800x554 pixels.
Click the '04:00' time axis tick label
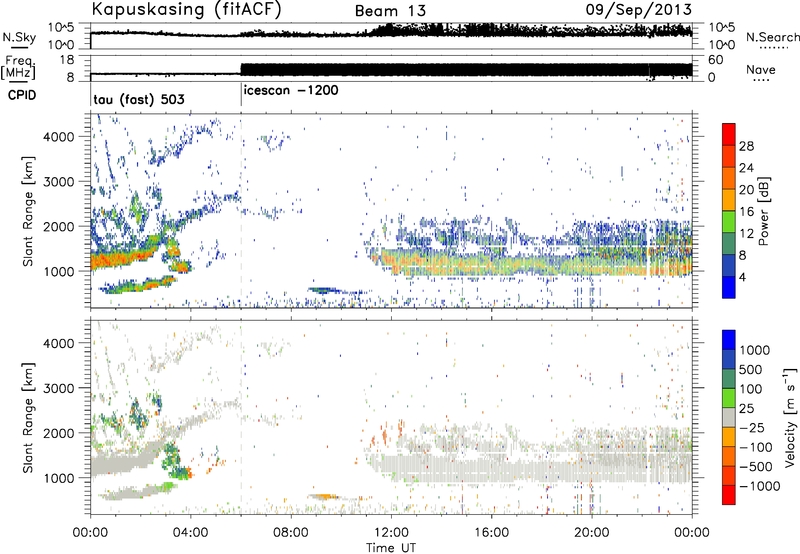[190, 533]
